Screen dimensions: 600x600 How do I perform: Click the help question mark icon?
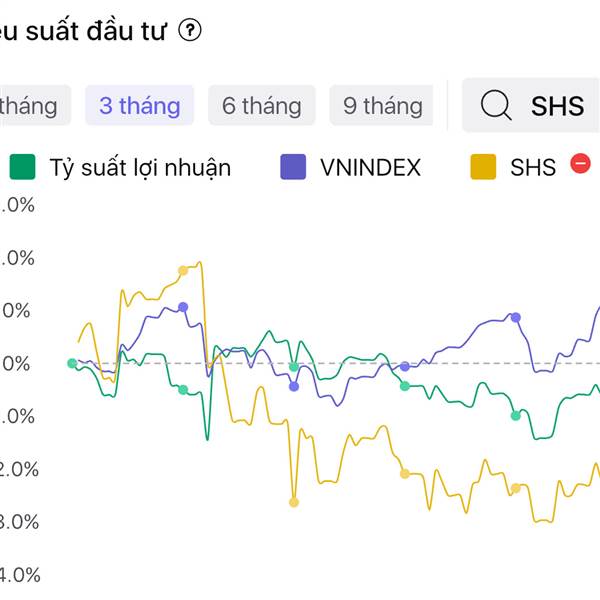pyautogui.click(x=190, y=31)
